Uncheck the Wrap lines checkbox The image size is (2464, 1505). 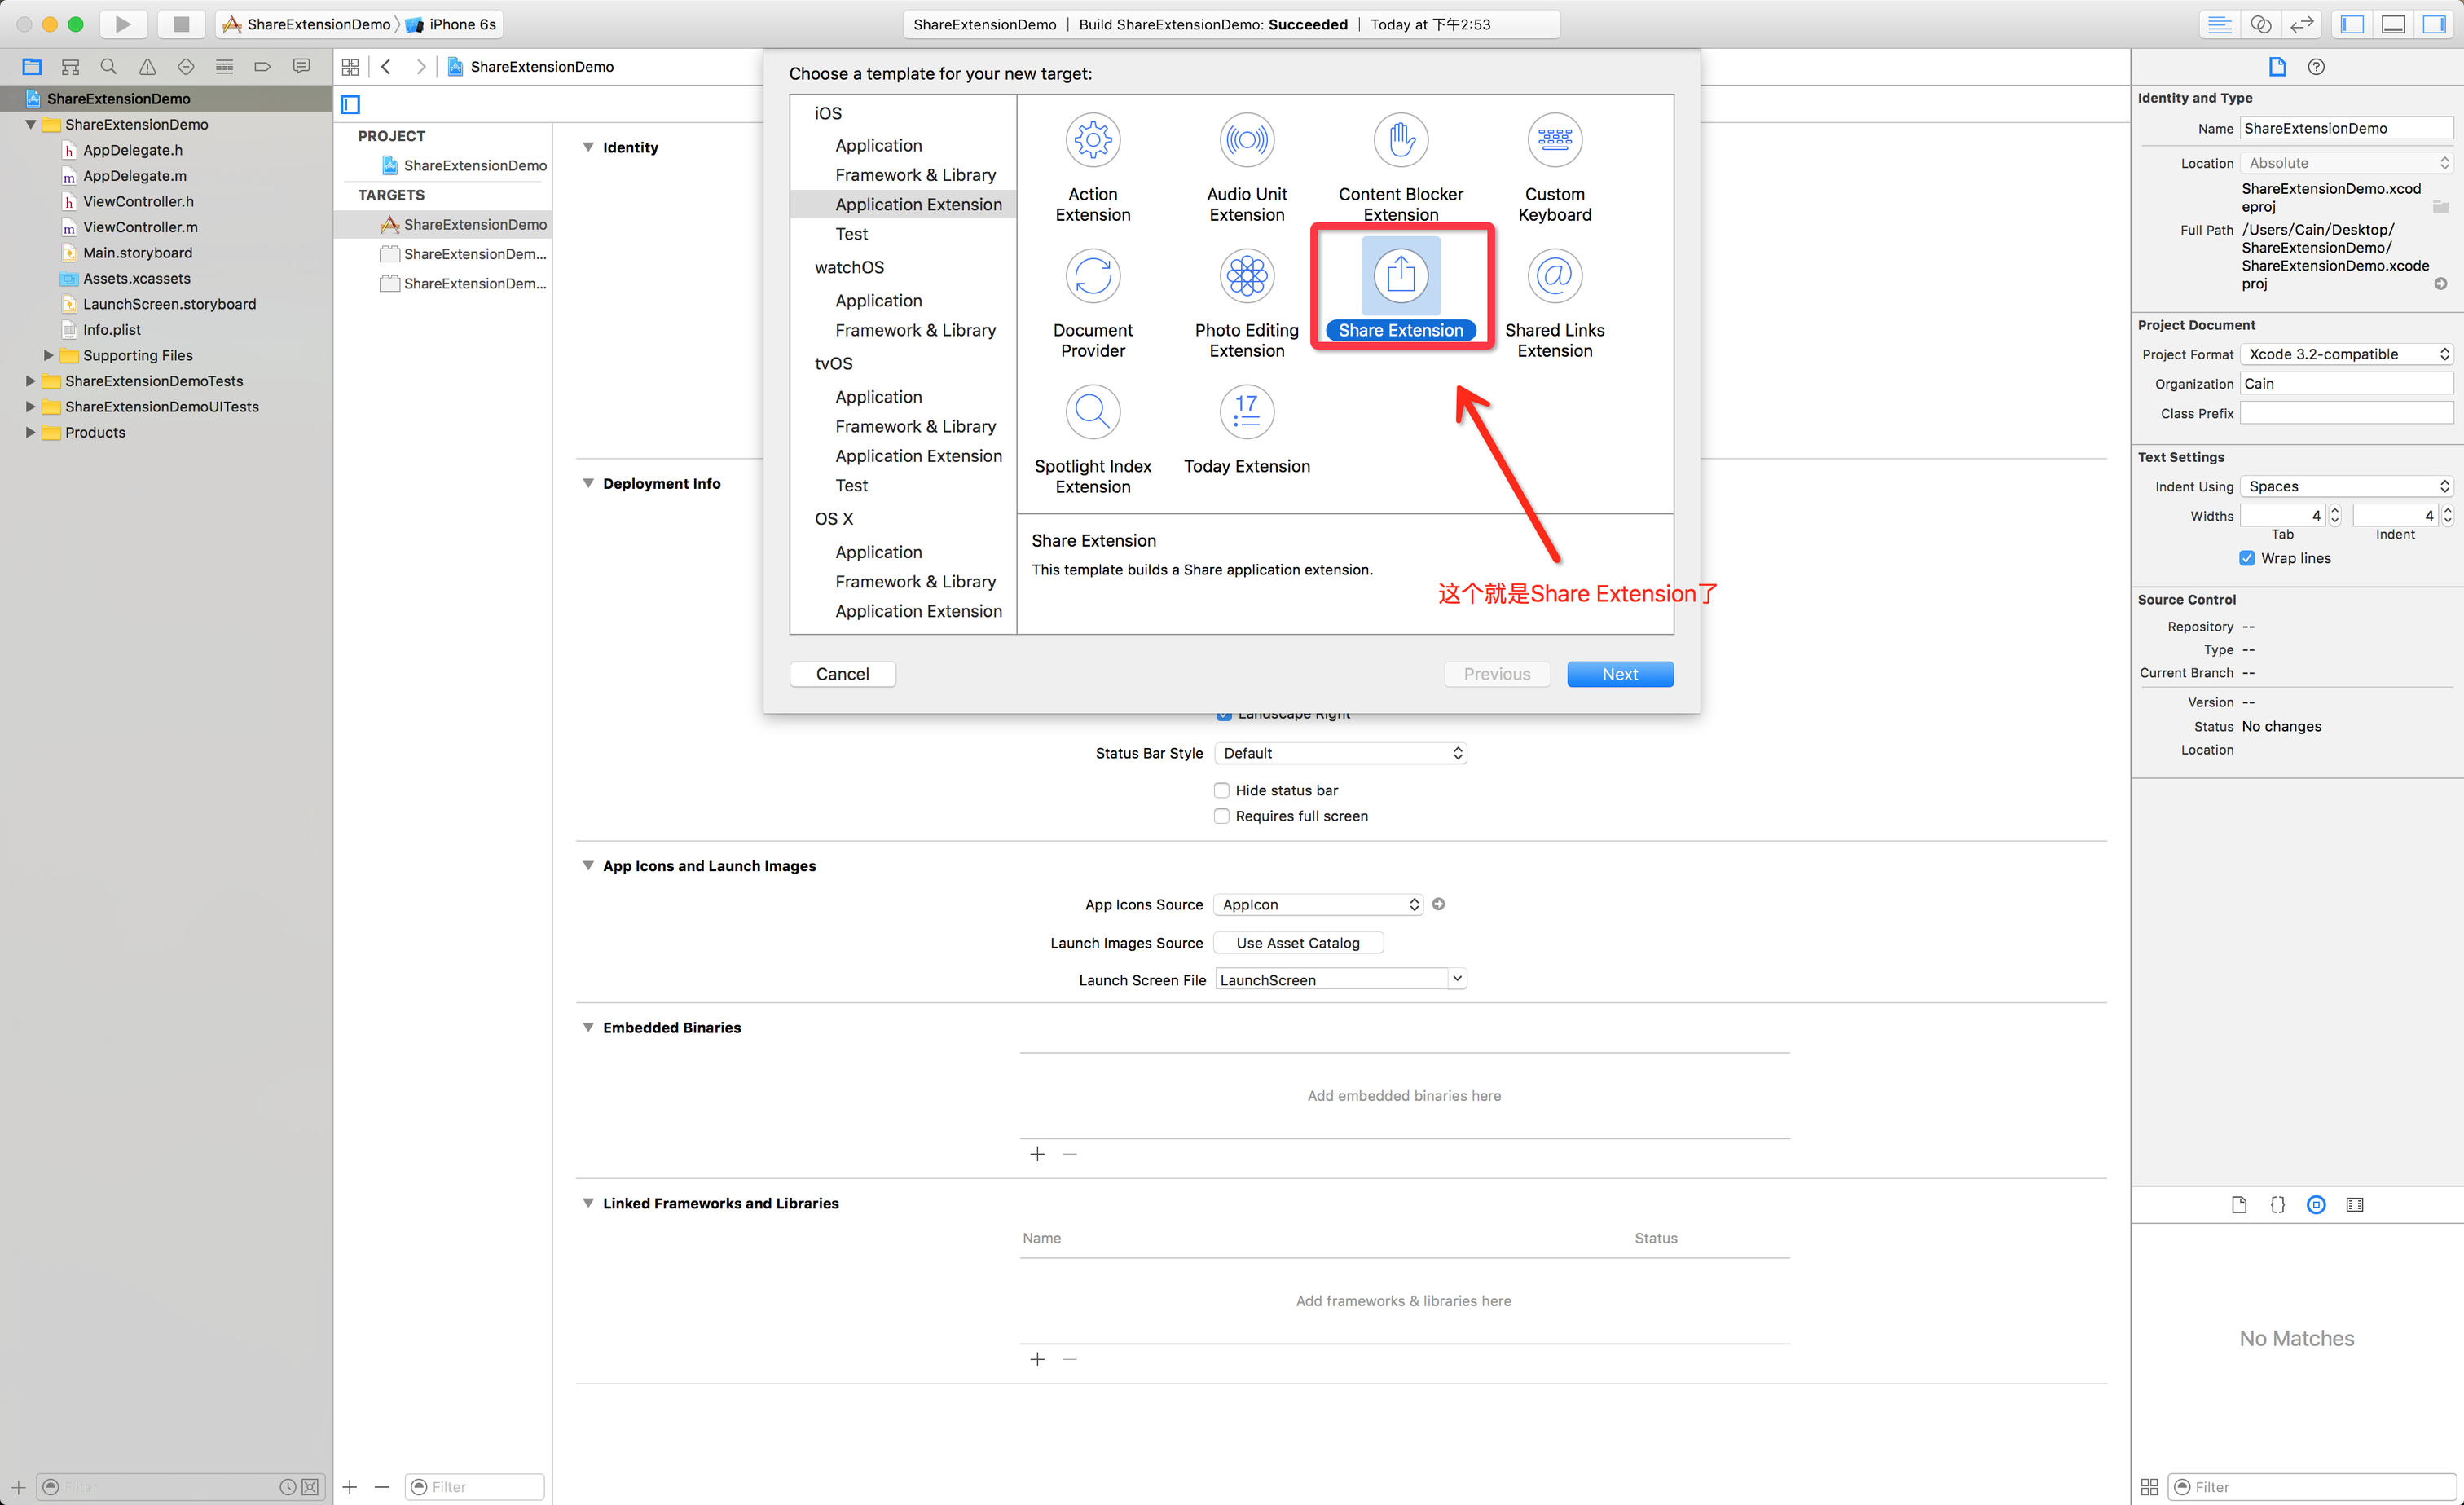click(2246, 558)
